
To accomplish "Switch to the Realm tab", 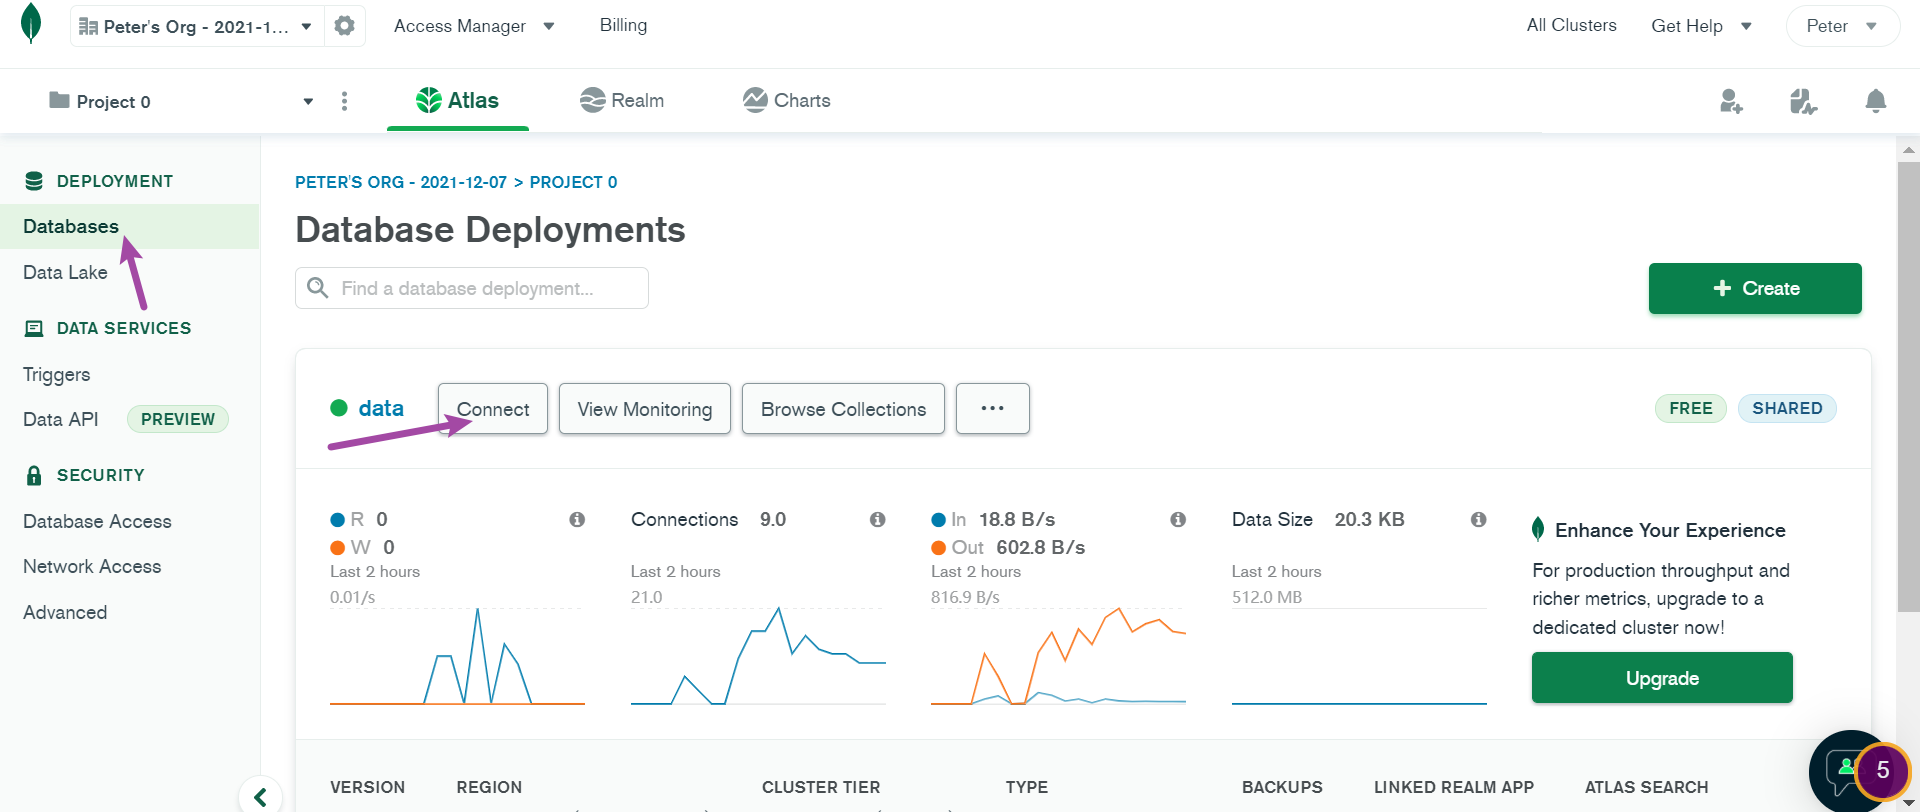I will 622,100.
